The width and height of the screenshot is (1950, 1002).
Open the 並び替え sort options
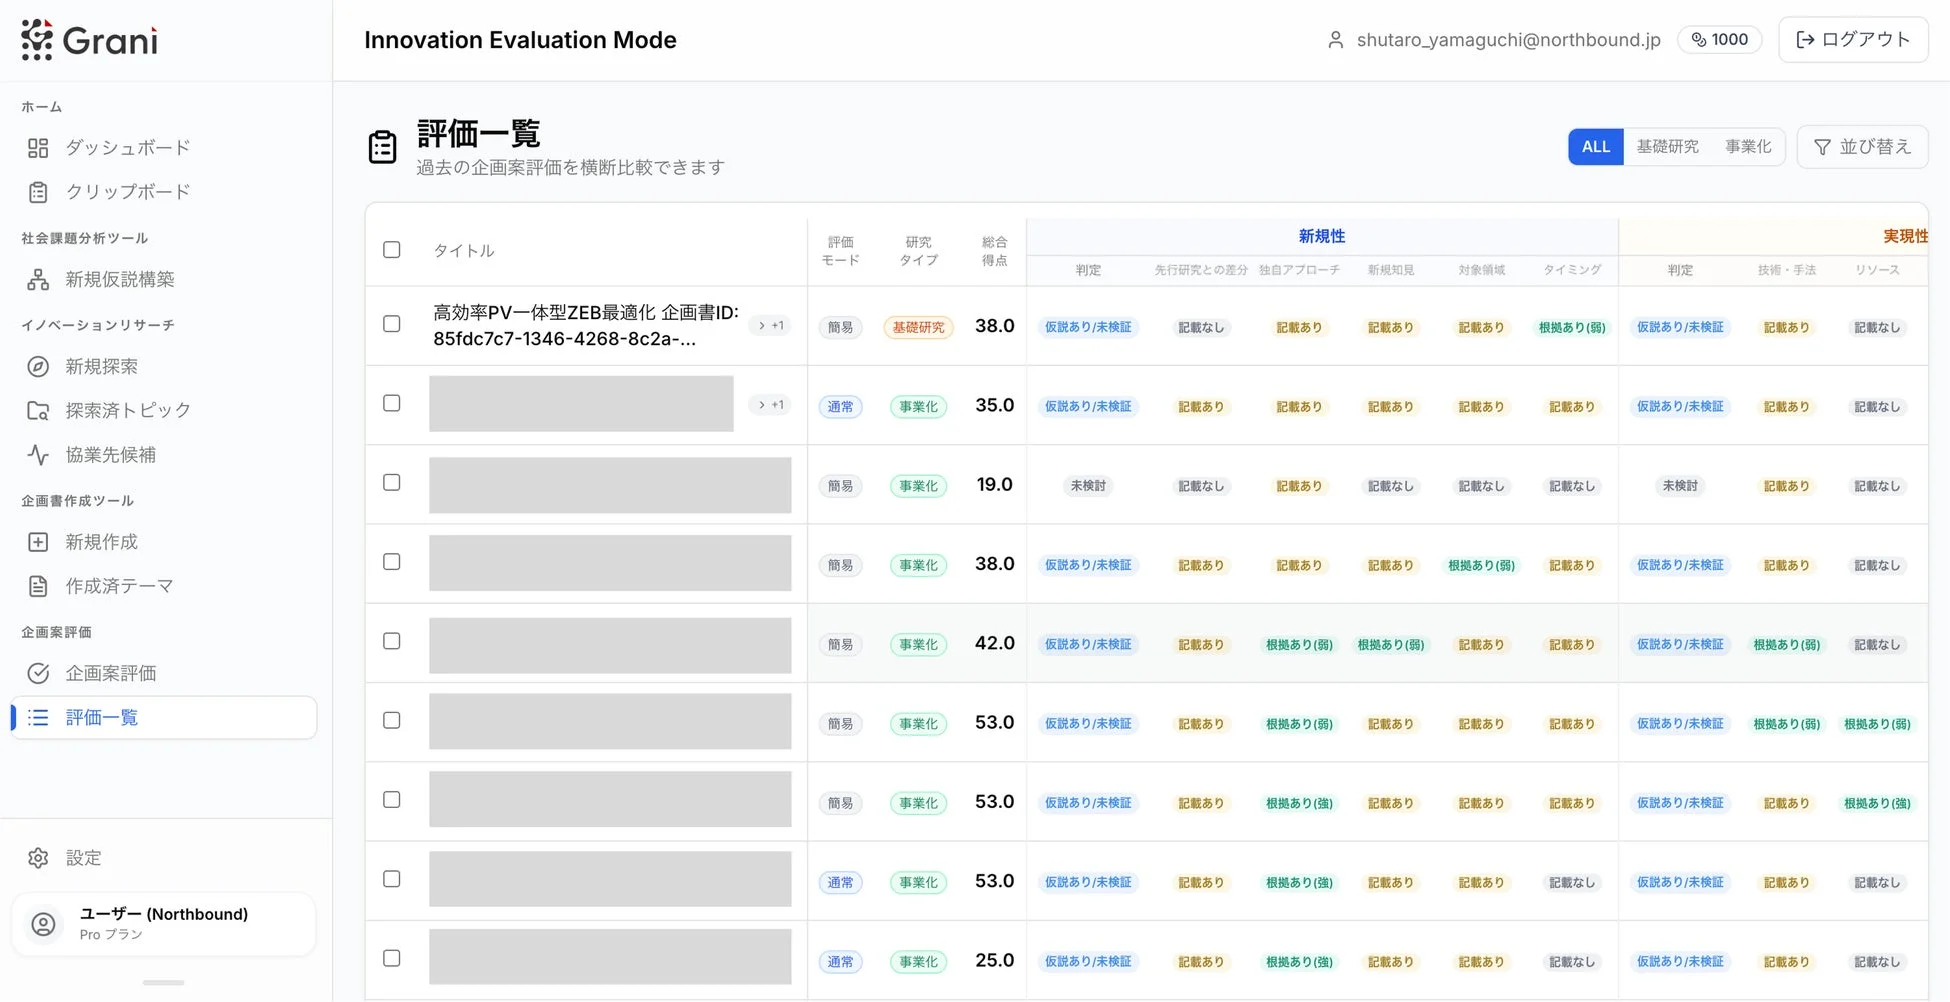click(x=1862, y=146)
